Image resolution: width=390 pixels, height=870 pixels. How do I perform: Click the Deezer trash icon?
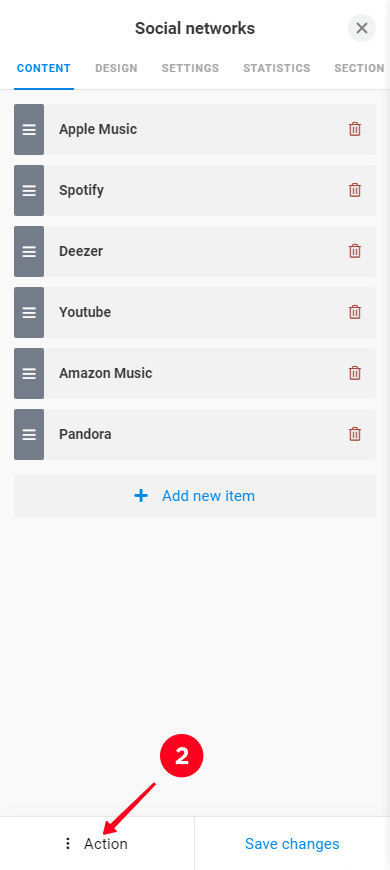tap(354, 251)
